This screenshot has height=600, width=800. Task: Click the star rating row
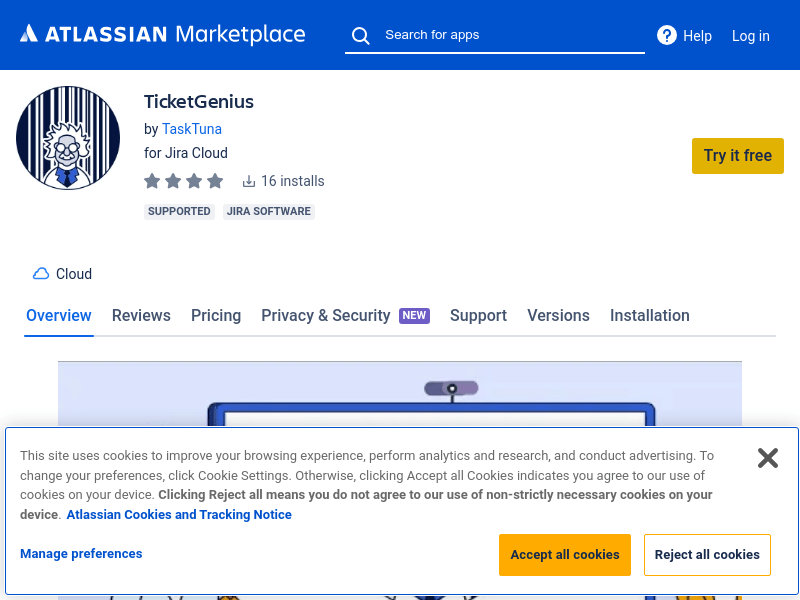pyautogui.click(x=184, y=181)
